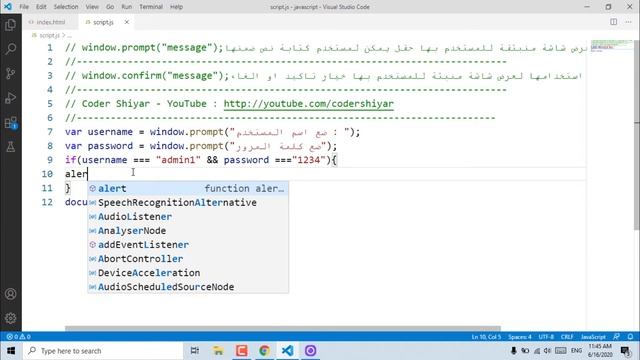
Task: Follow the youtube.com/codershiyar link
Action: (309, 104)
